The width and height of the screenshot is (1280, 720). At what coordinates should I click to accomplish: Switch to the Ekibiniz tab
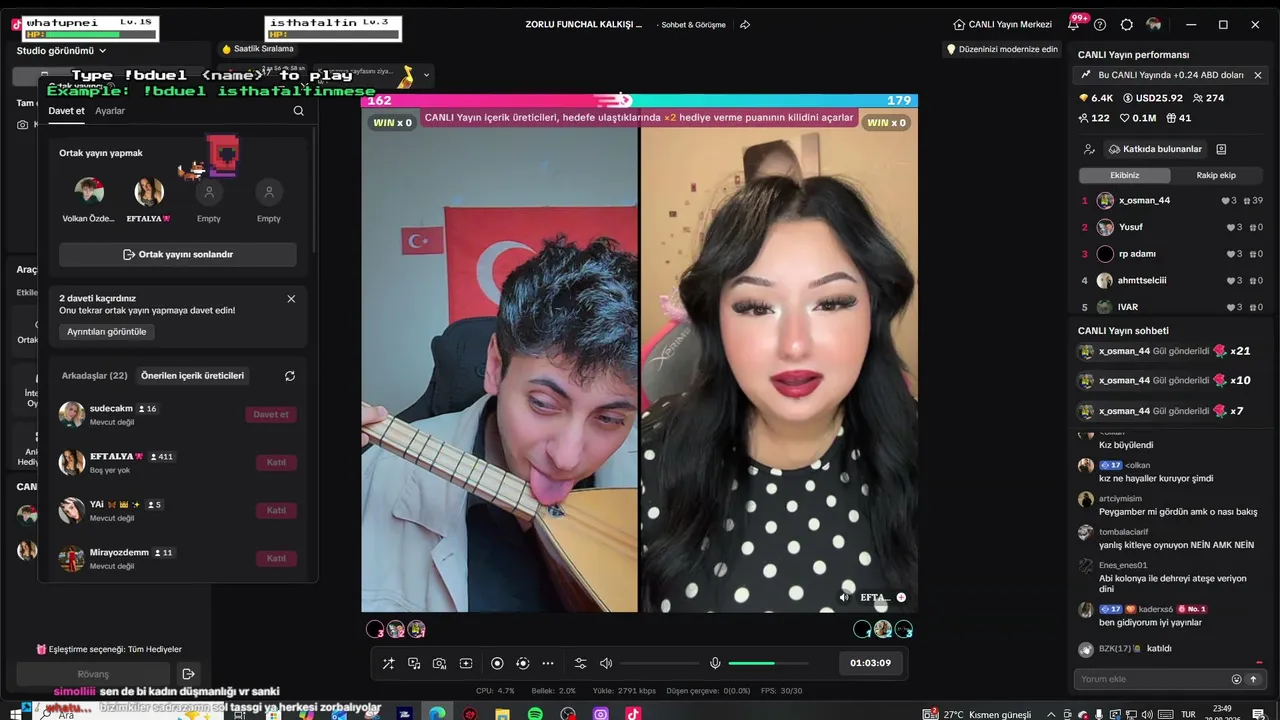tap(1125, 175)
